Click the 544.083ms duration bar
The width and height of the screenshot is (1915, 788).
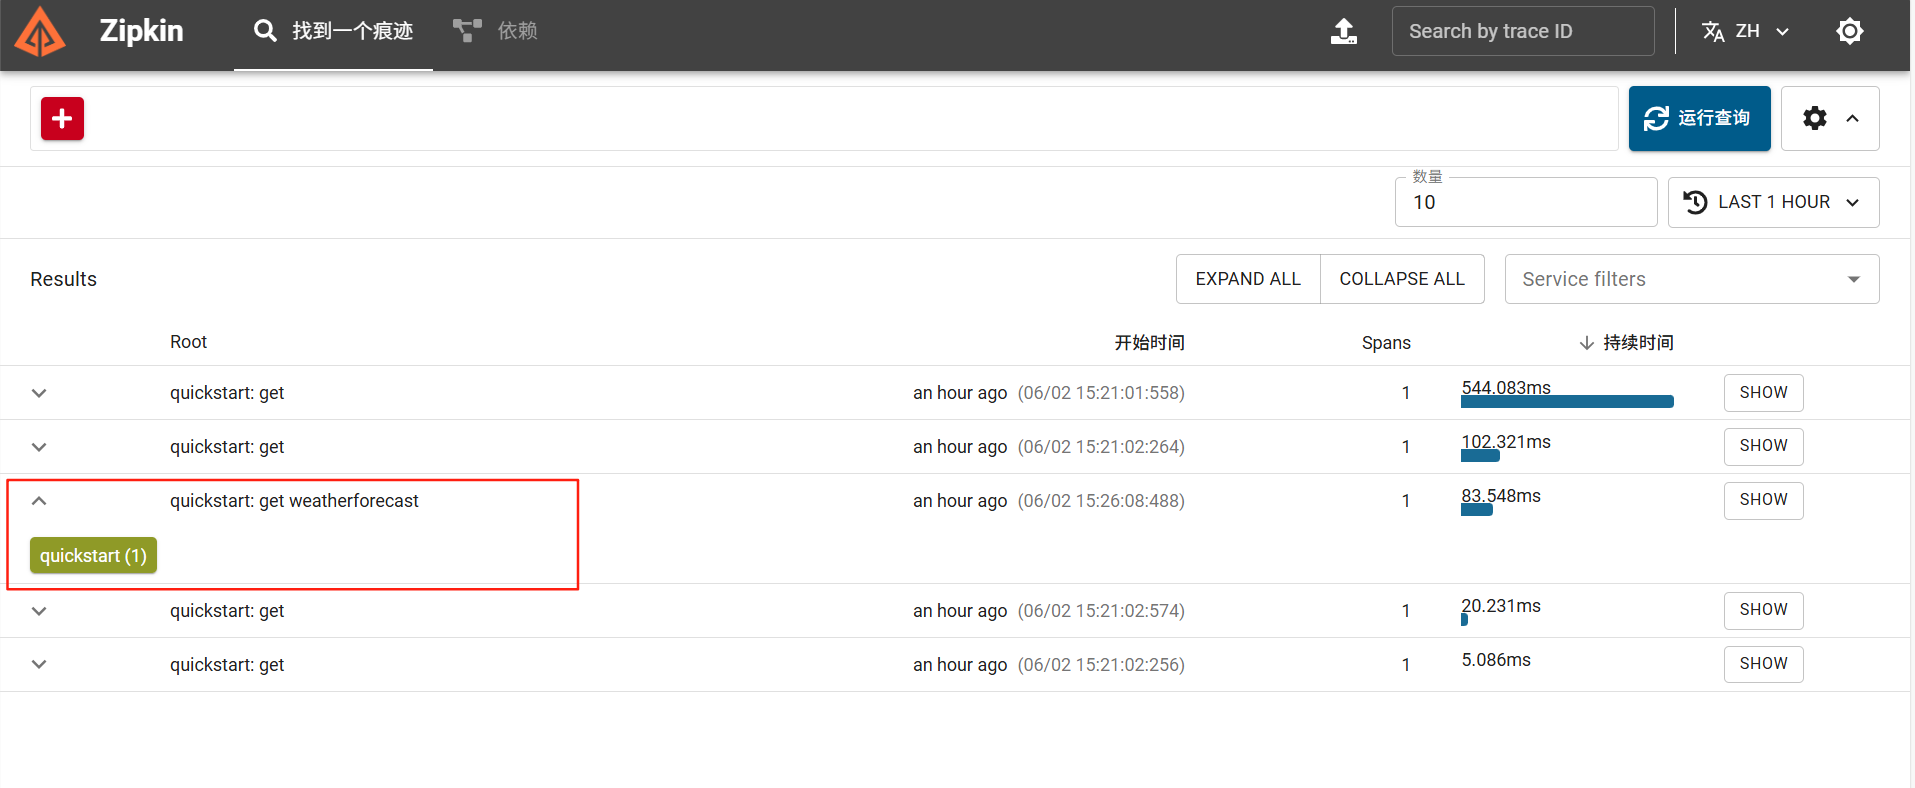pos(1567,402)
